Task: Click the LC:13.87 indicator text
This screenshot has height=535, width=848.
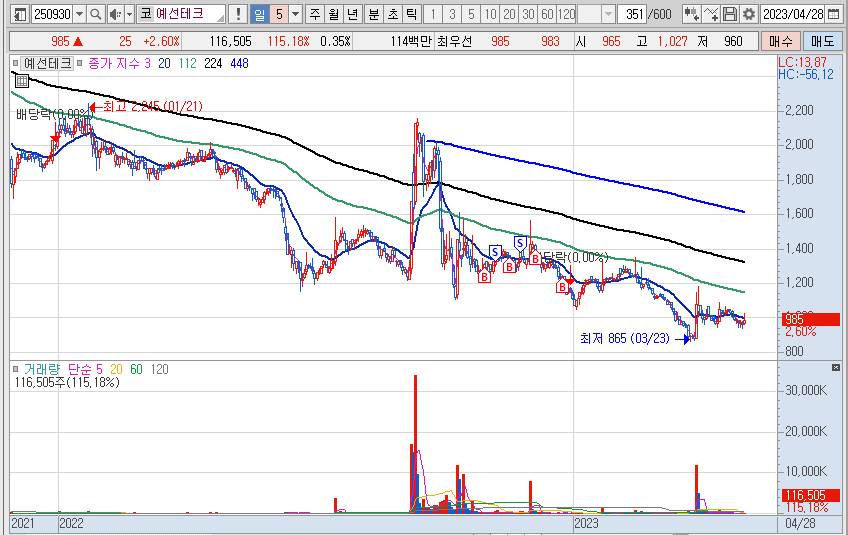Action: coord(803,62)
